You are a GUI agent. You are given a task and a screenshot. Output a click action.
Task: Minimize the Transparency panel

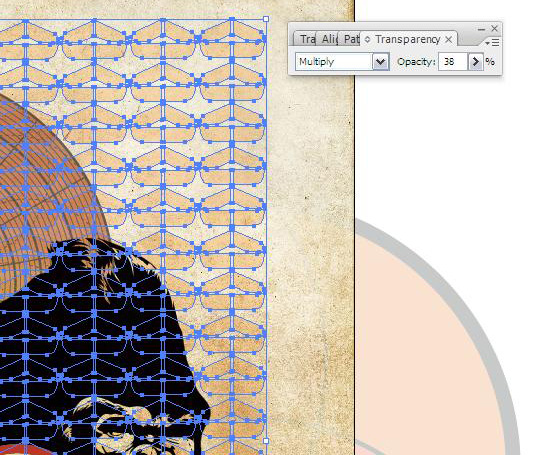481,29
